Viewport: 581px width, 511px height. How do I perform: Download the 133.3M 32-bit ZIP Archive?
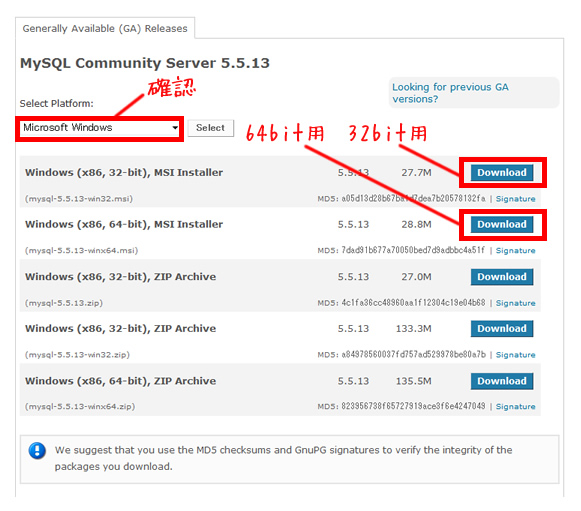(502, 329)
